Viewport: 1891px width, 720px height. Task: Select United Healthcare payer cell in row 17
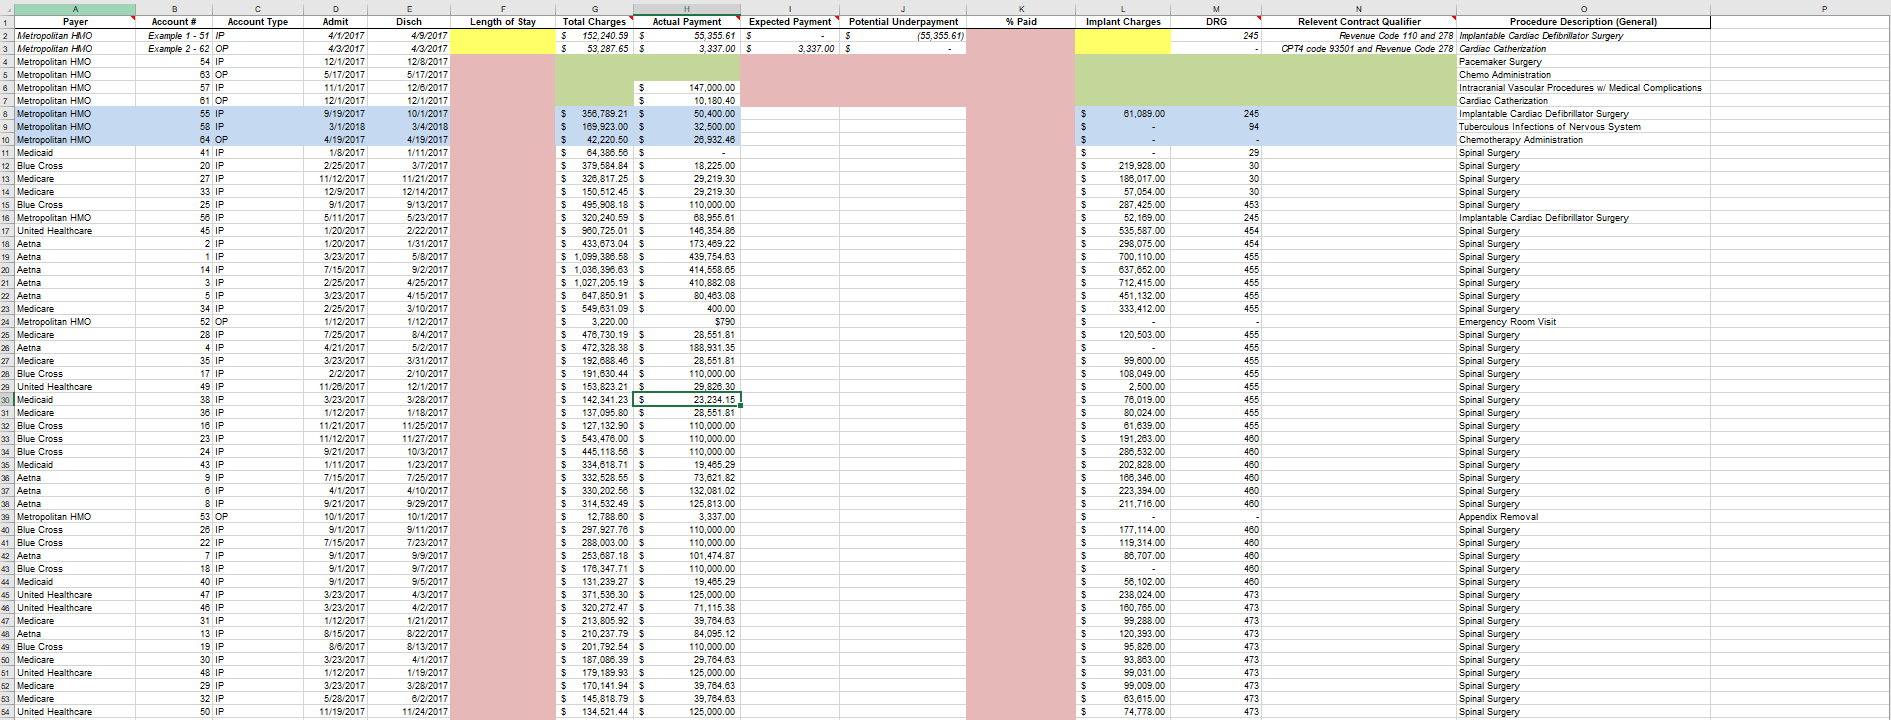tap(75, 231)
